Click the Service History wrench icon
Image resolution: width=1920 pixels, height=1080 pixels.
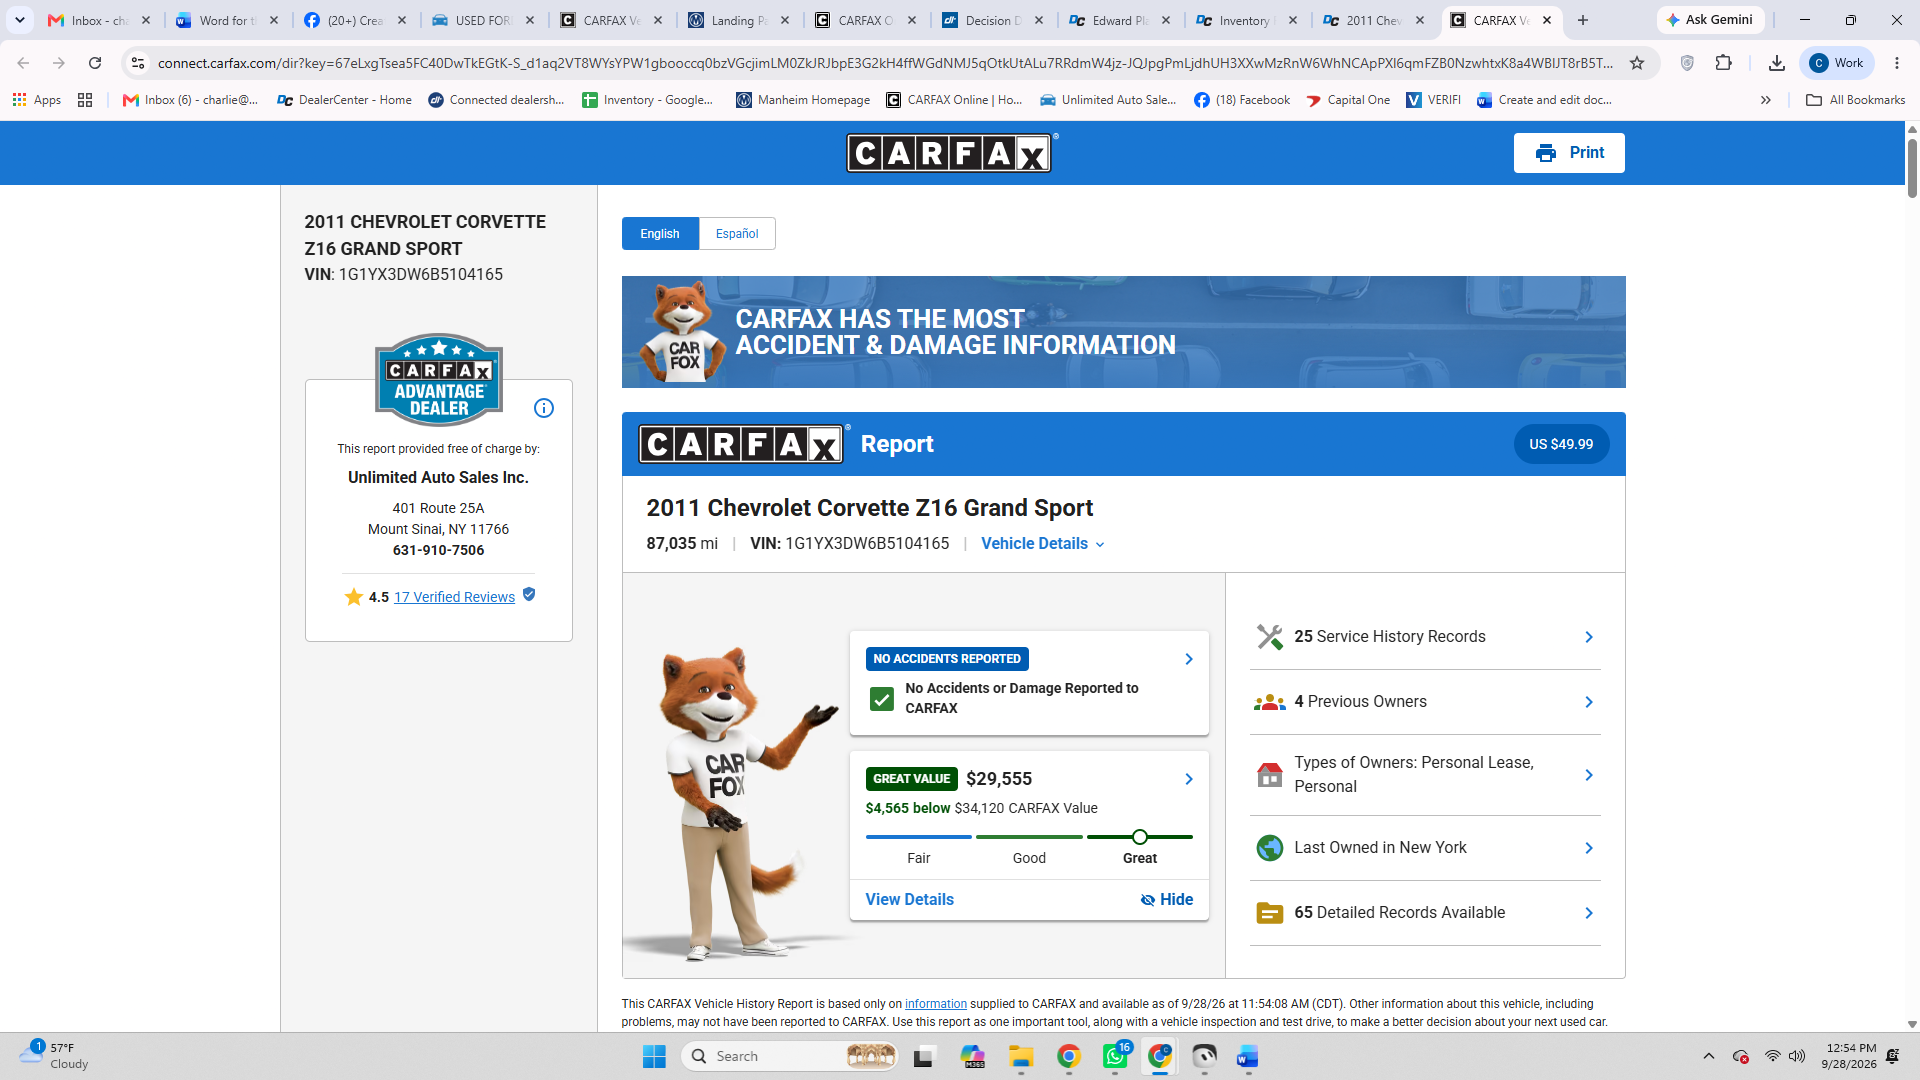(1269, 637)
